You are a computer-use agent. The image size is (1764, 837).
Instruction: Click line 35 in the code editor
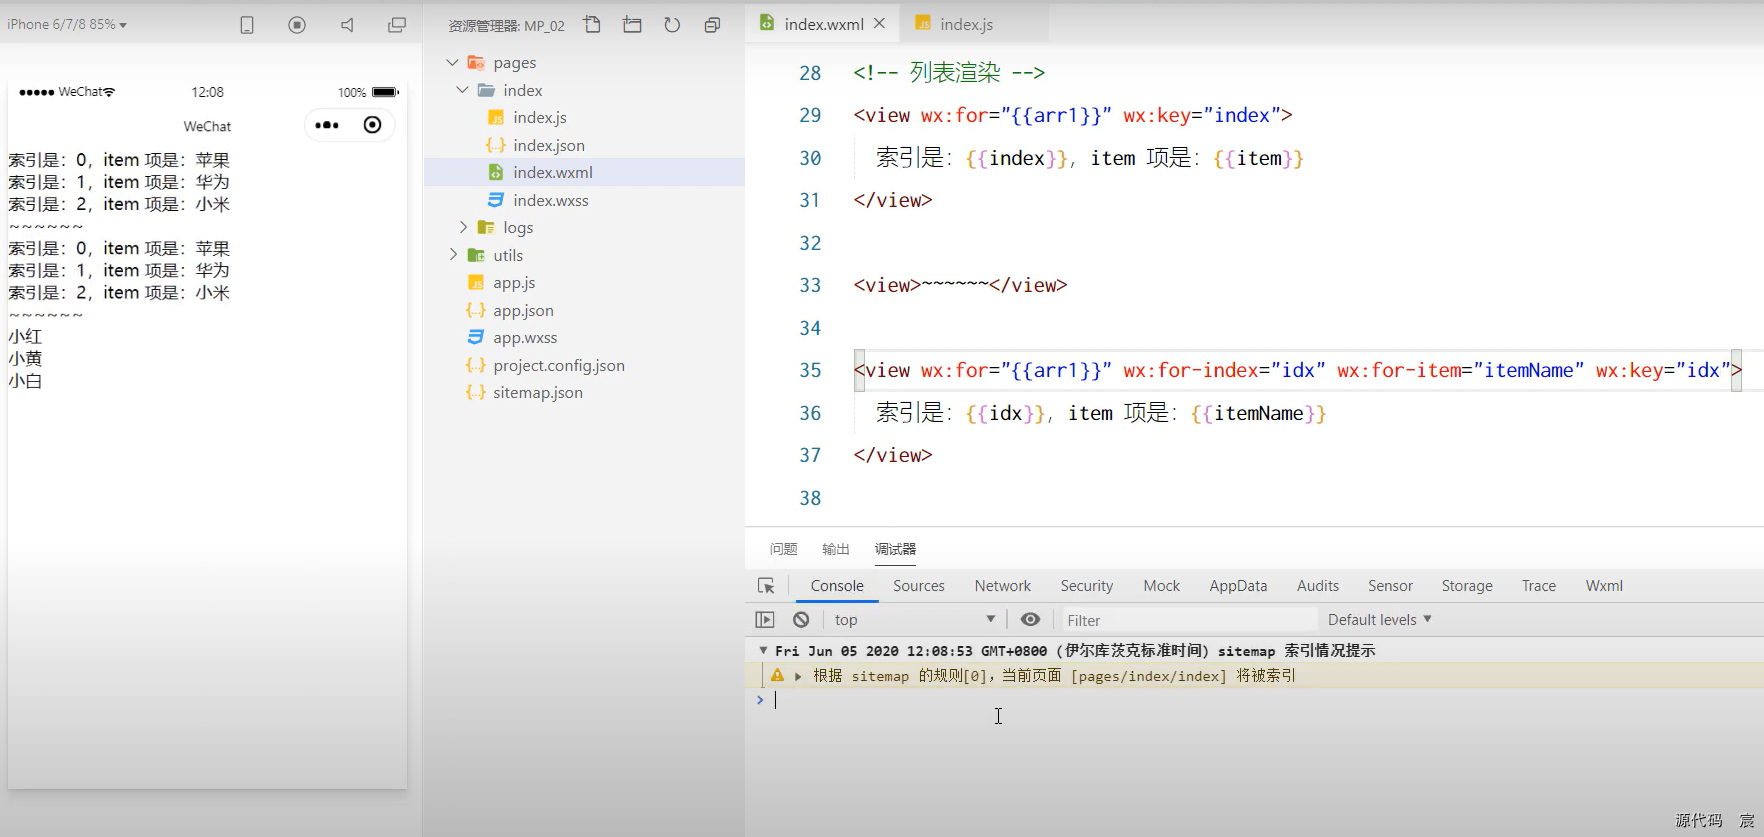point(1297,370)
